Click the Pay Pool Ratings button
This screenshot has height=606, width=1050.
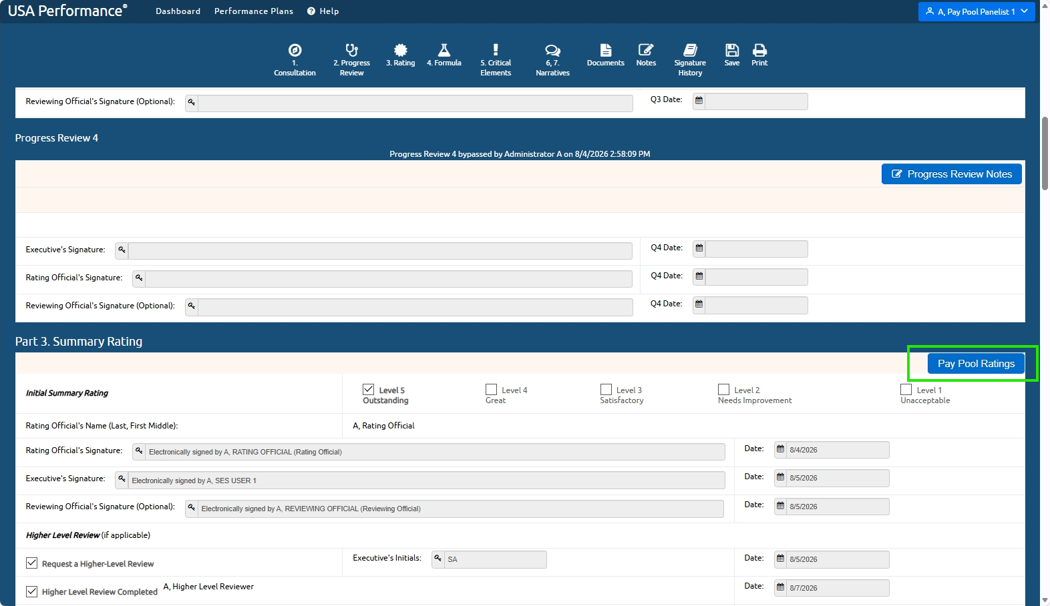click(x=976, y=364)
